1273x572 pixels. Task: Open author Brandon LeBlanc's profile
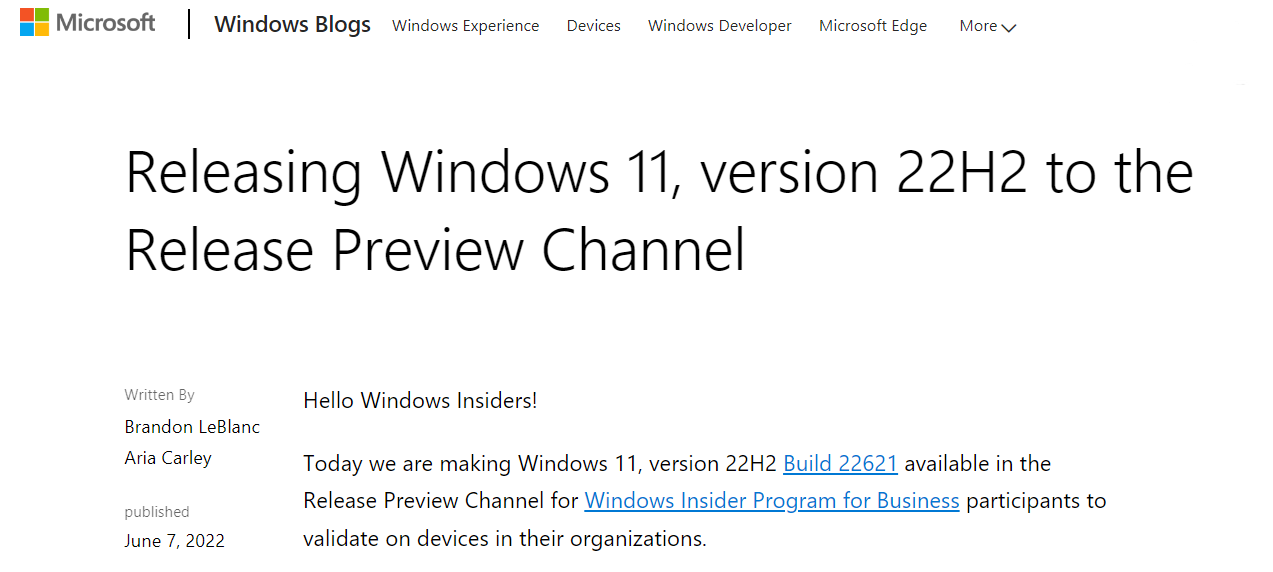pos(192,427)
